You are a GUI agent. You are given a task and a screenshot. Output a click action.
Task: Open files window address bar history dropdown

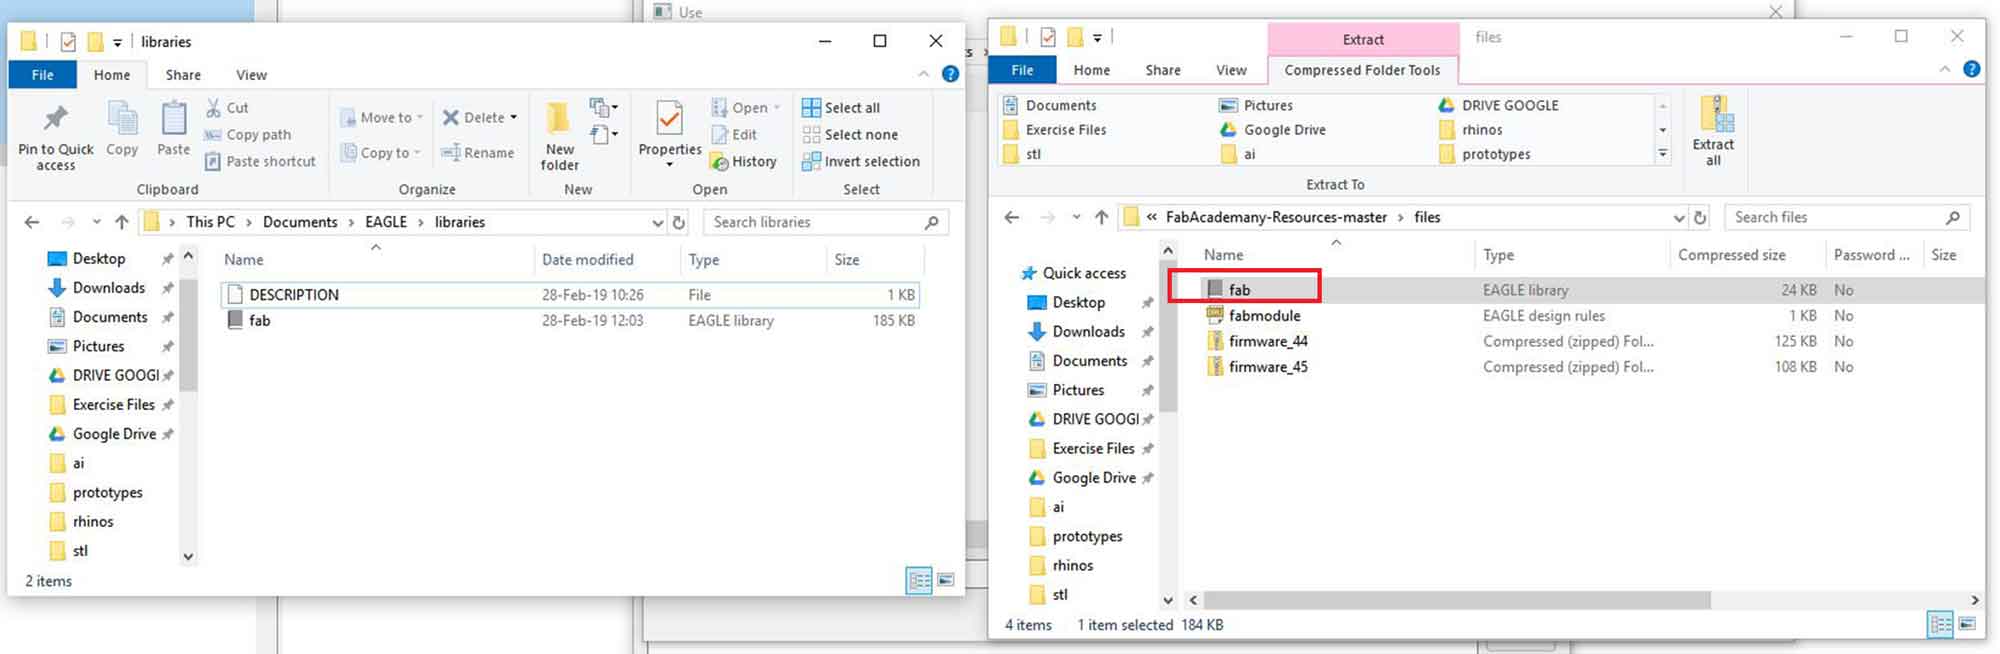1678,217
